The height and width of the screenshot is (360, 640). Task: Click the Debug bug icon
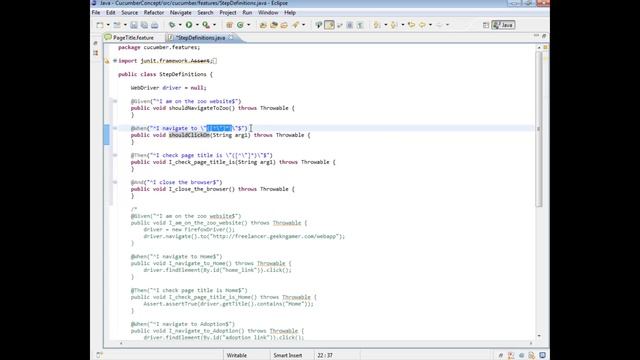click(x=172, y=25)
